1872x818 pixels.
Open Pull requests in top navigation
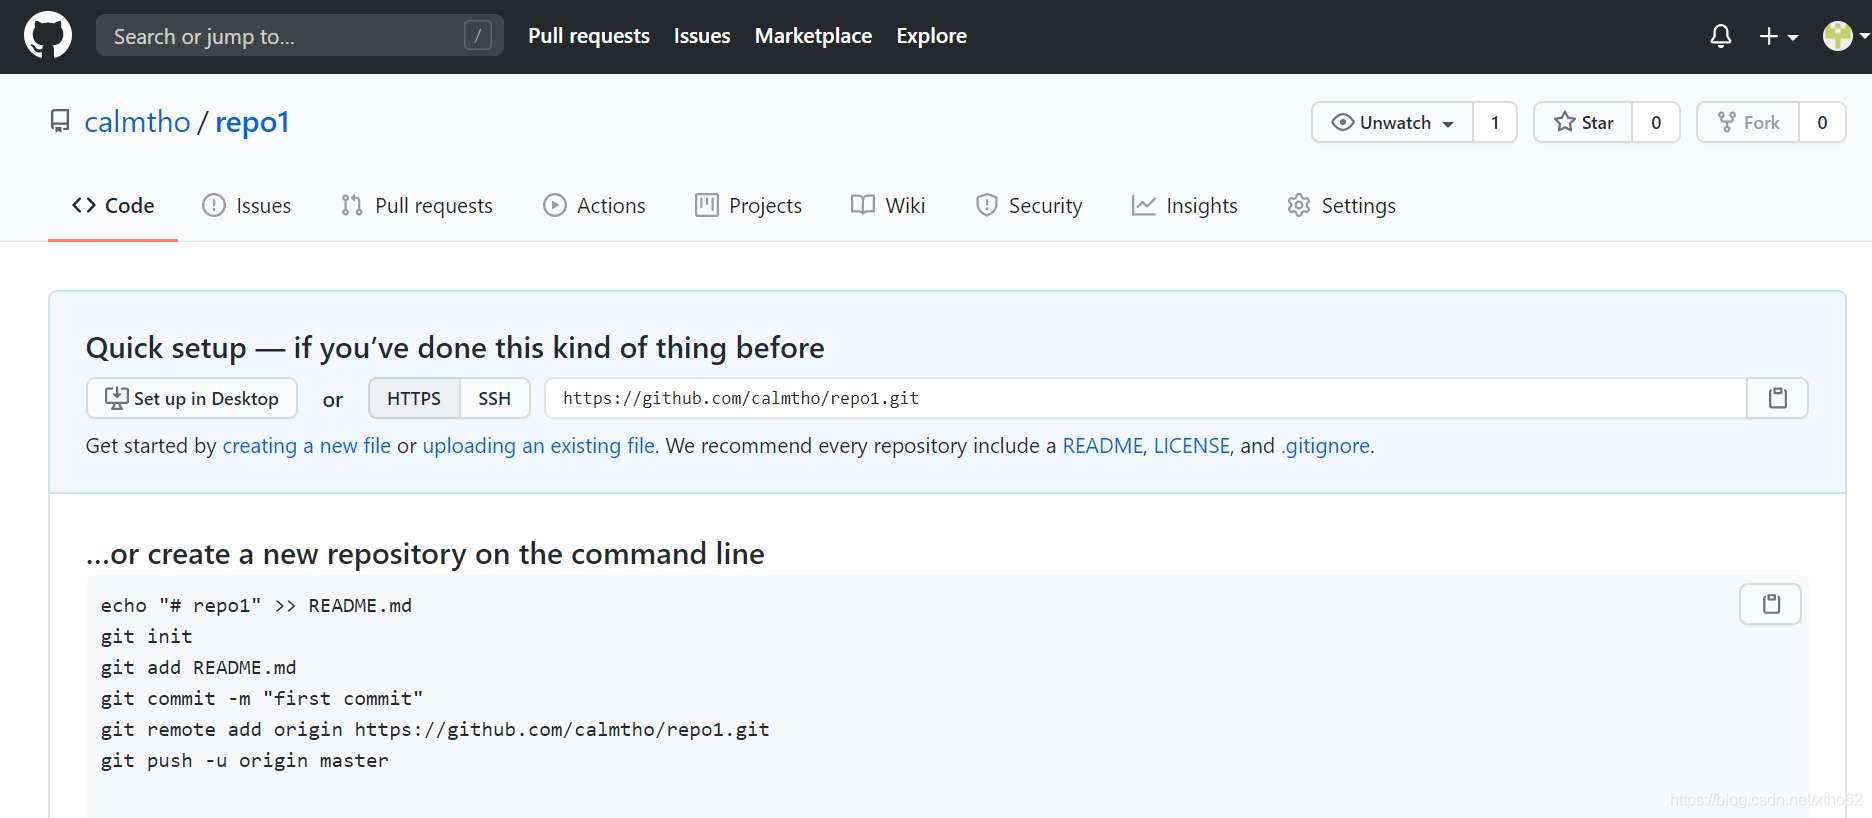click(x=589, y=36)
